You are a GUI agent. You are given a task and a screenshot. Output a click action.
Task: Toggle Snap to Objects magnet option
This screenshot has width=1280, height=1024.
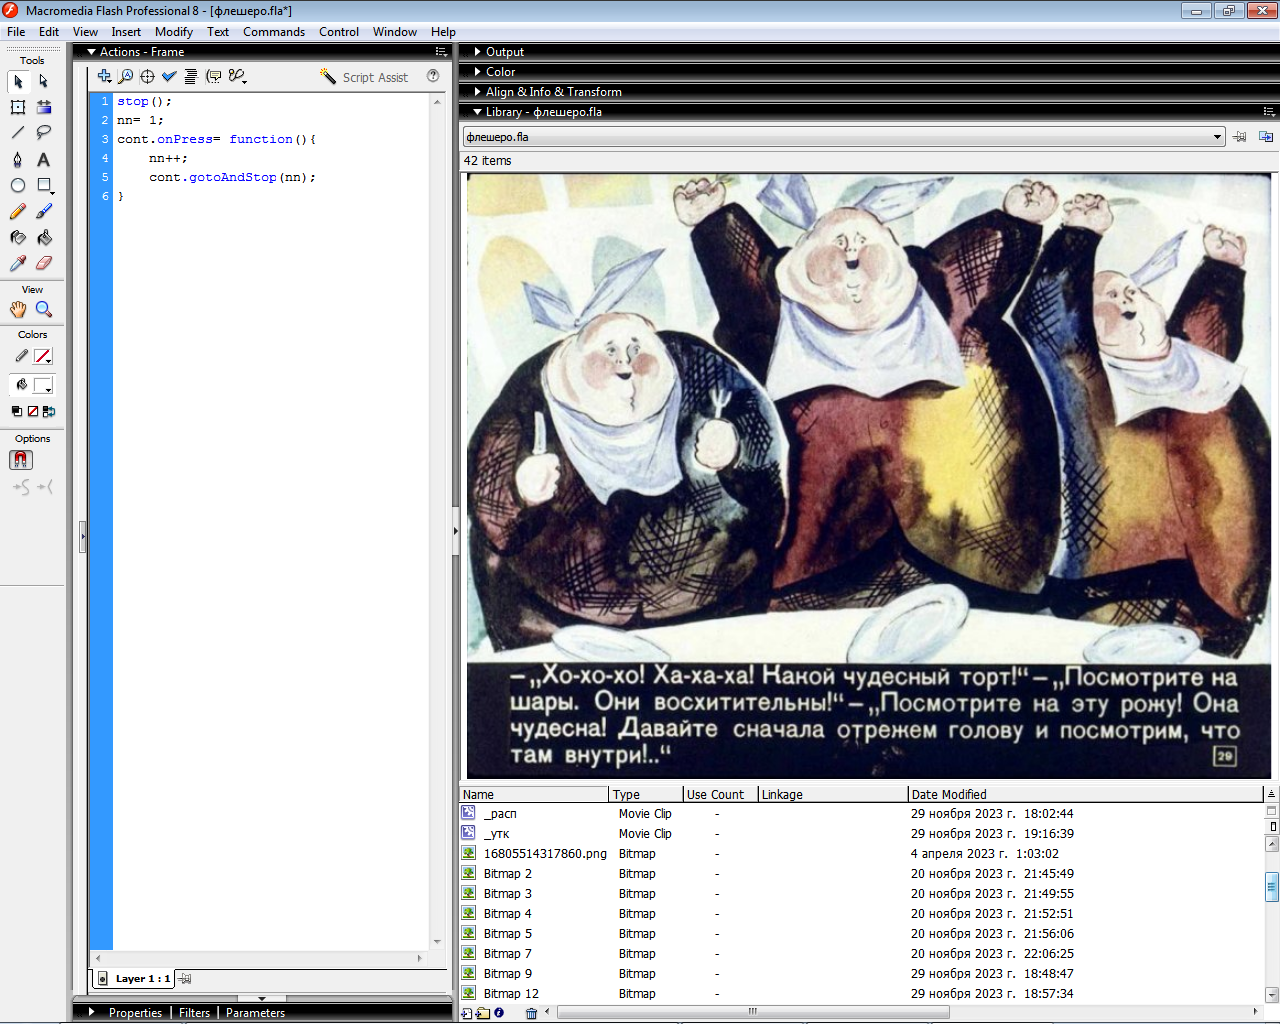point(21,460)
